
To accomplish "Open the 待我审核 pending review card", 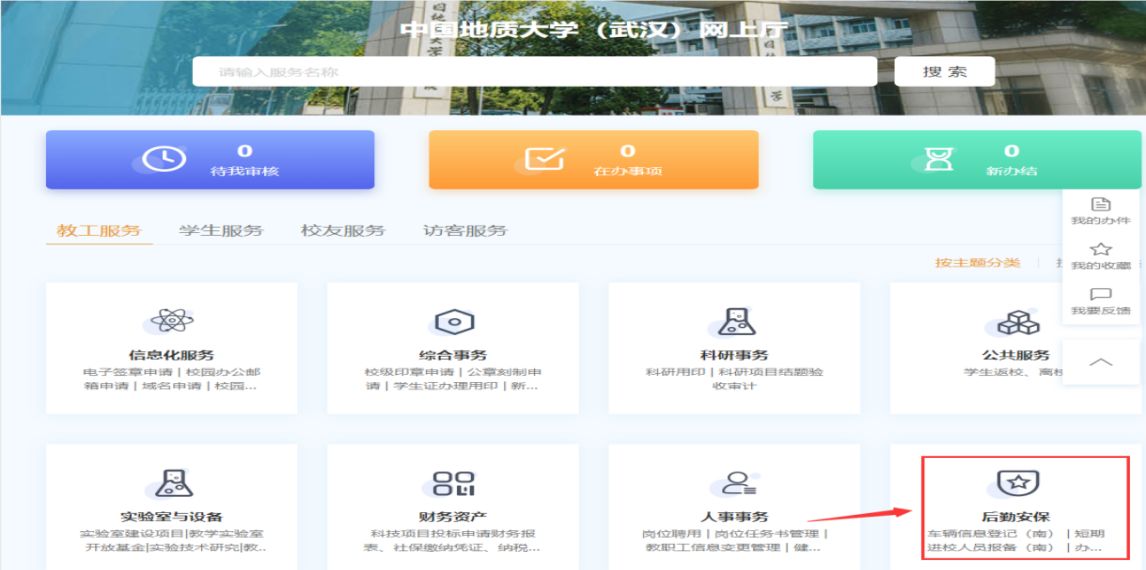I will (x=210, y=160).
